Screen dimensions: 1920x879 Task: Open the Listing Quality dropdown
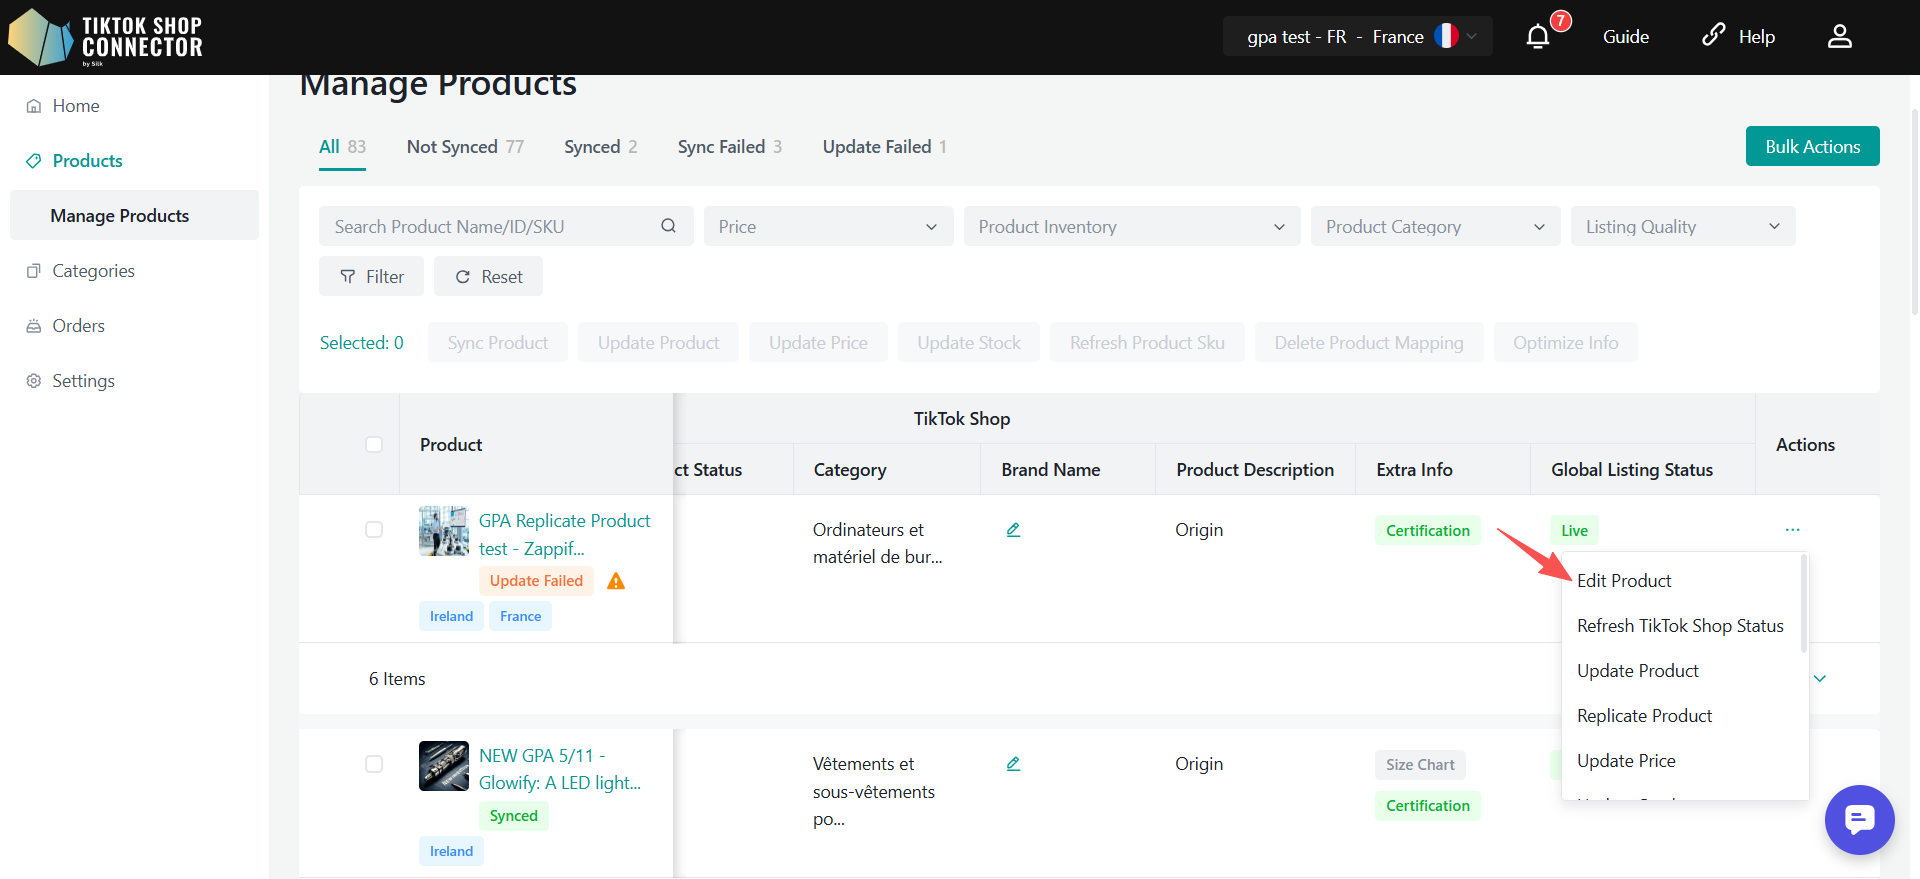point(1683,226)
